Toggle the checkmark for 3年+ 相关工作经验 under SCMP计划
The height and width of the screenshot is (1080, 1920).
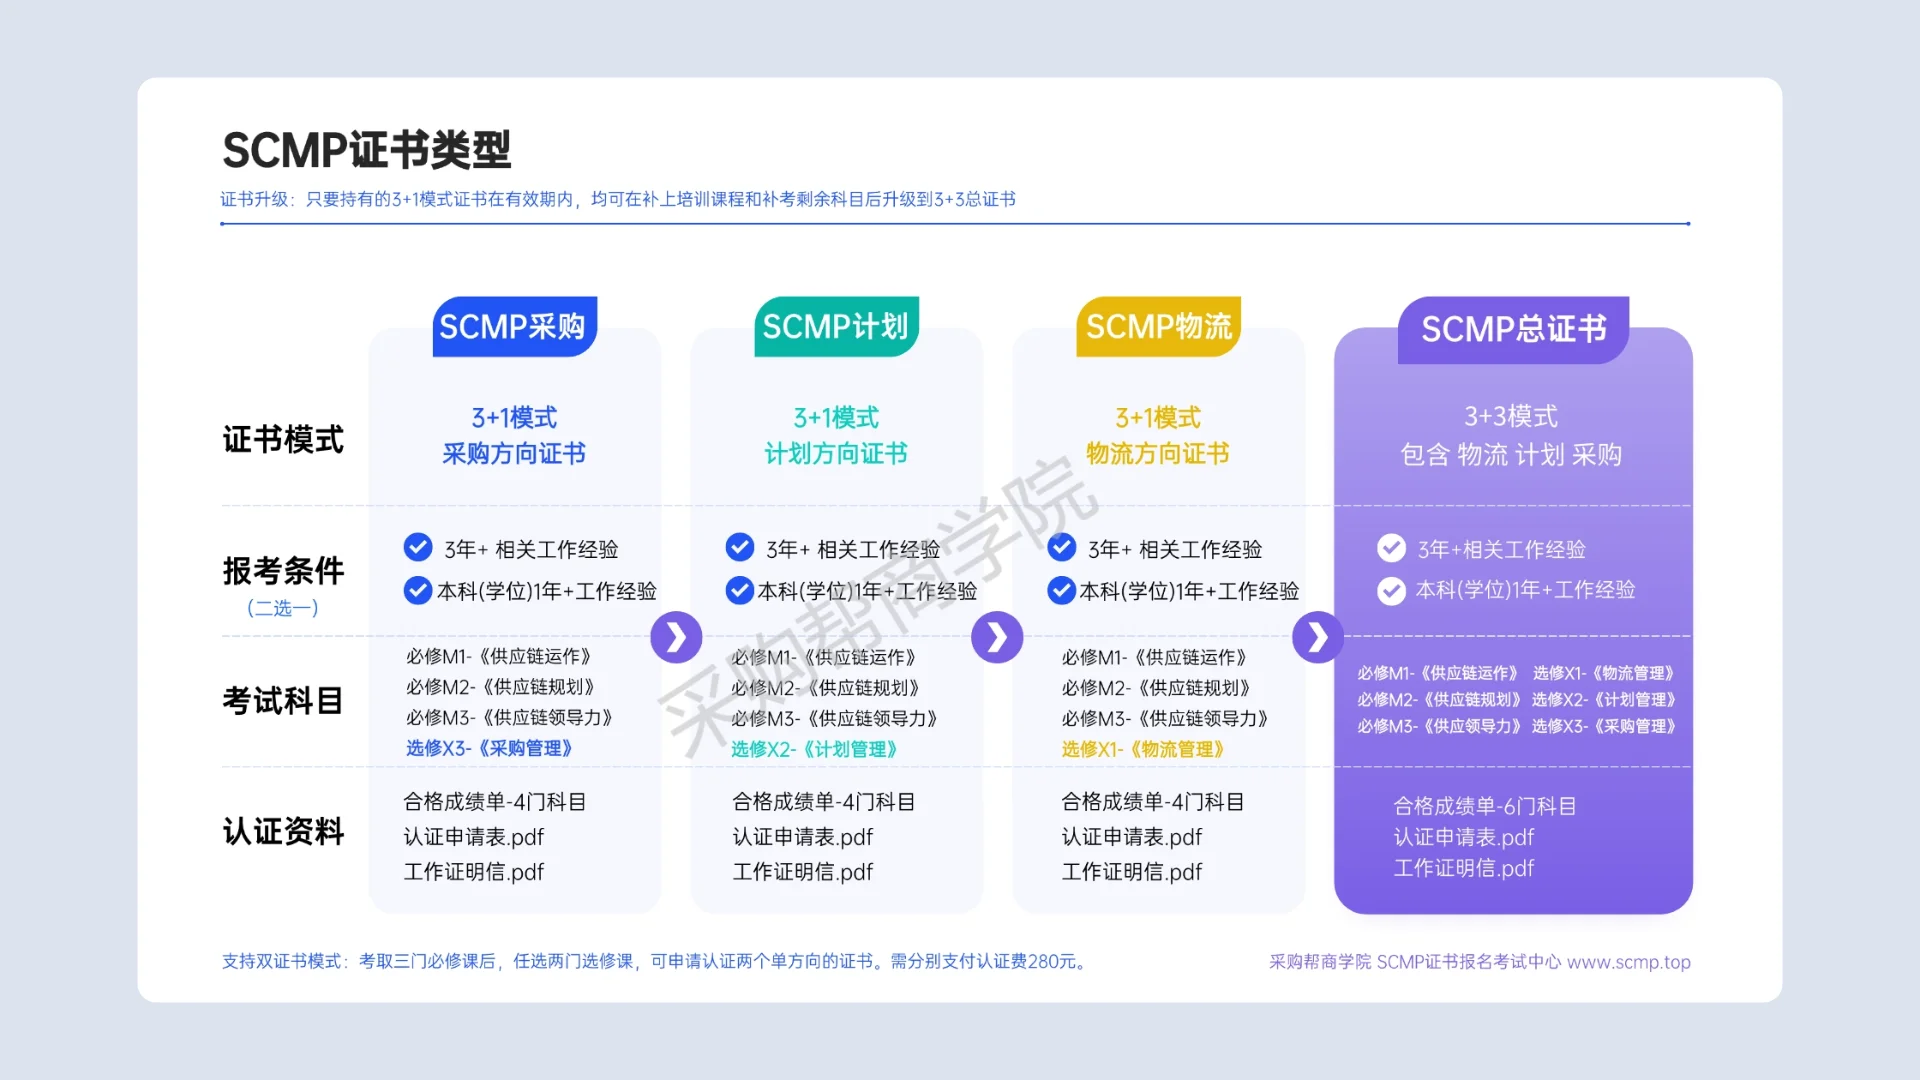click(x=739, y=548)
